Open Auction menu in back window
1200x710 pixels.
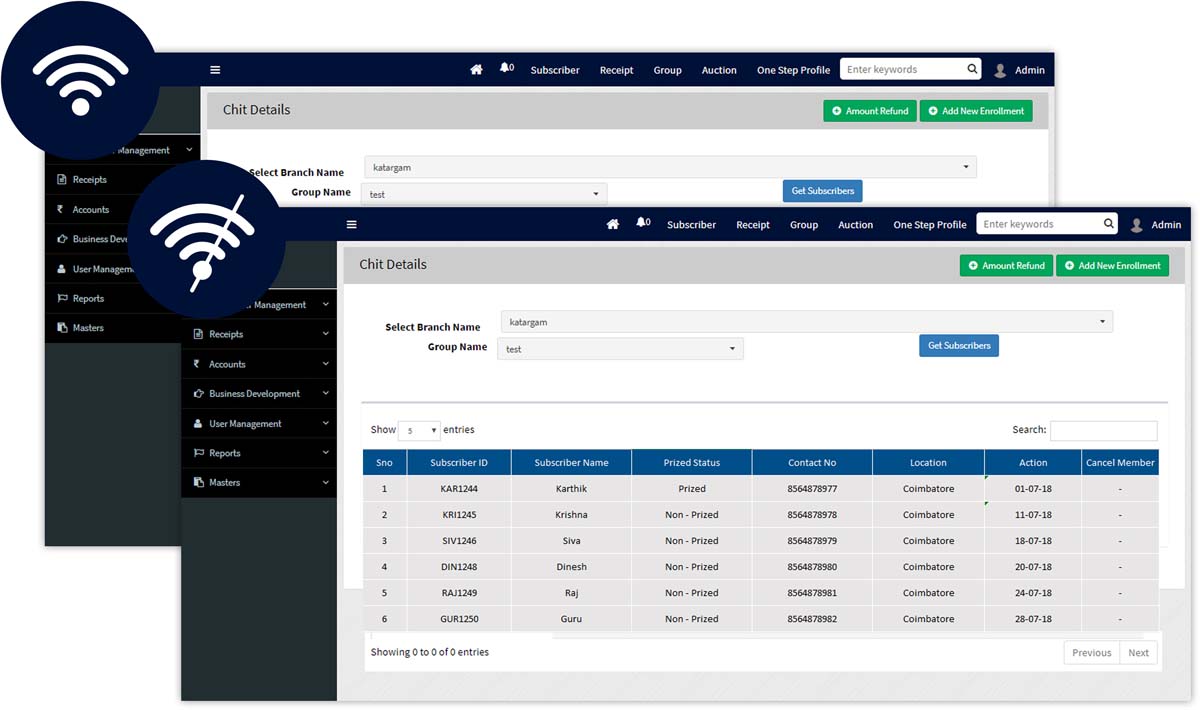pyautogui.click(x=719, y=70)
